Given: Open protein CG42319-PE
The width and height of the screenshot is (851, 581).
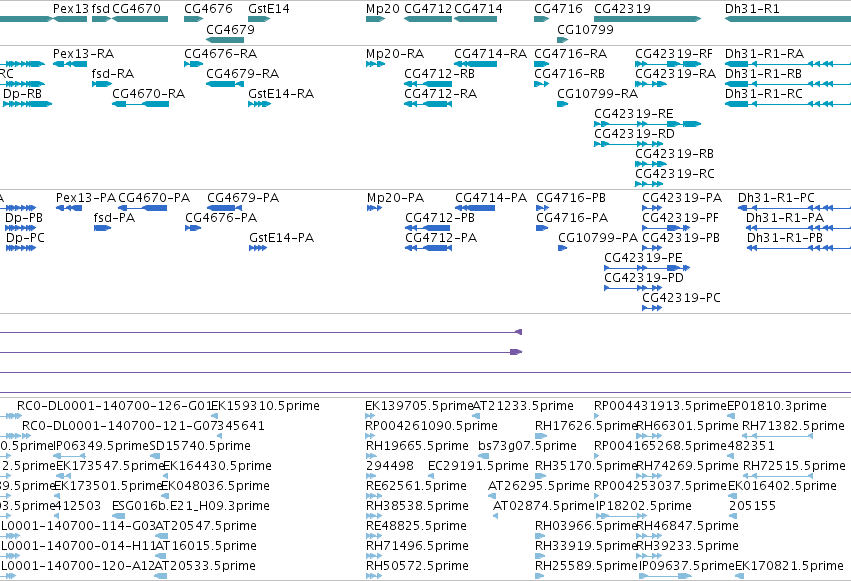Looking at the screenshot, I should pyautogui.click(x=647, y=269).
